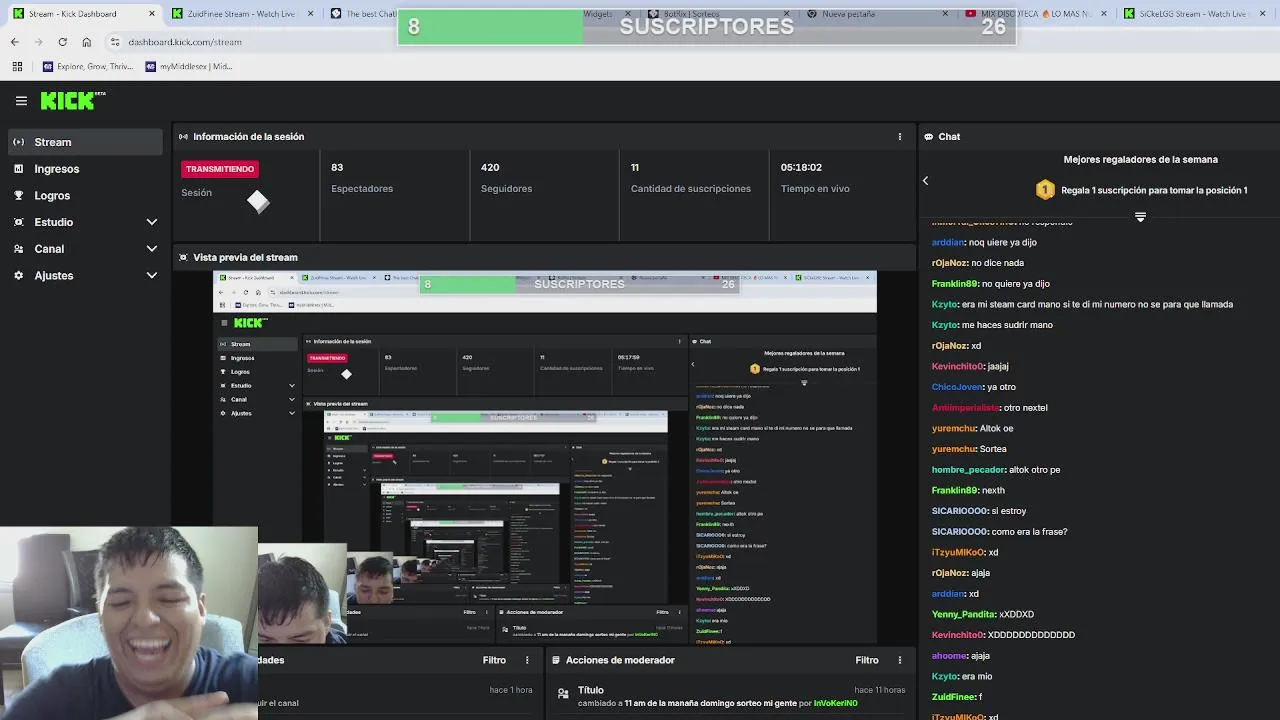Open Información de la sesión three-dot menu
Viewport: 1280px width, 720px height.
click(899, 137)
